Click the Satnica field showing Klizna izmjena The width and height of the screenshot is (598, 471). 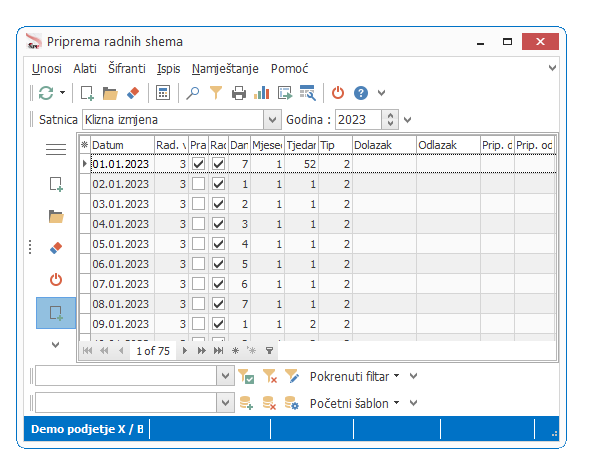173,120
